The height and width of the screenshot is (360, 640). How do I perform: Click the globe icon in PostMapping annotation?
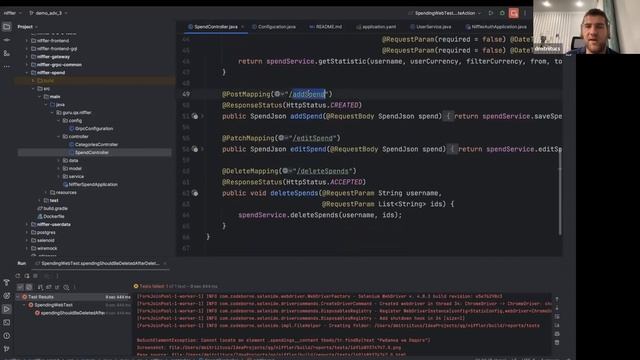(278, 94)
